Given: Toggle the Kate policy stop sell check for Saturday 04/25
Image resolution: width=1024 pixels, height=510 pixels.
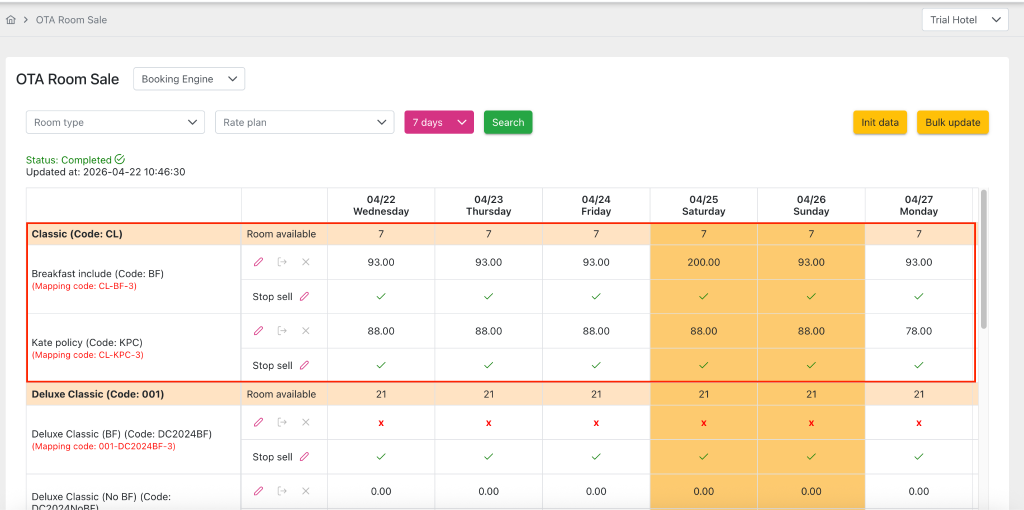Looking at the screenshot, I should pos(703,365).
